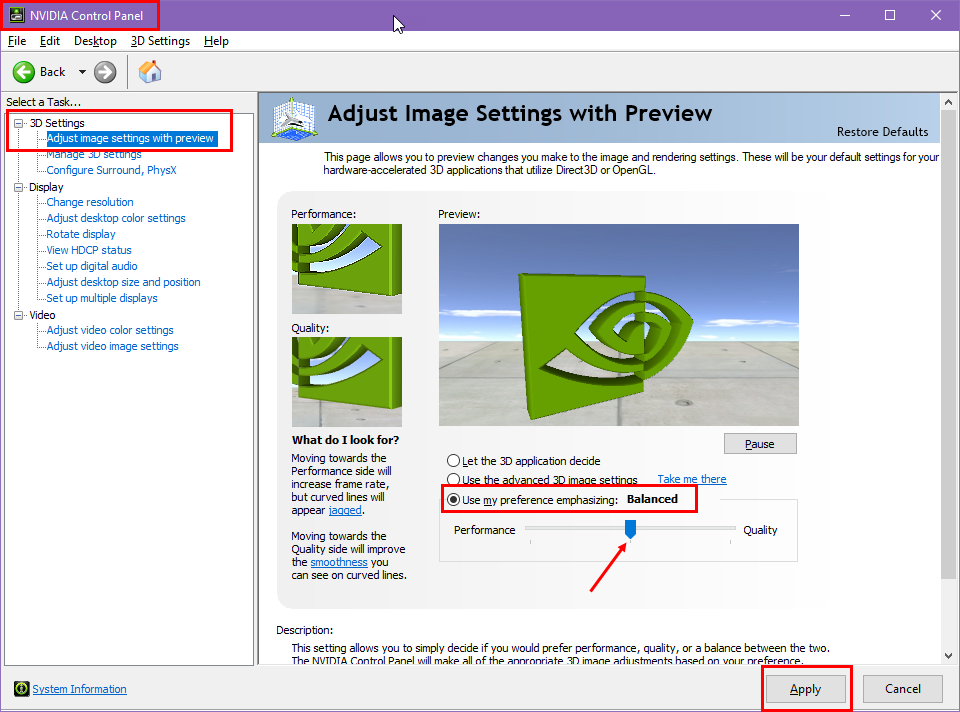
Task: Follow the Take me there link
Action: click(692, 479)
